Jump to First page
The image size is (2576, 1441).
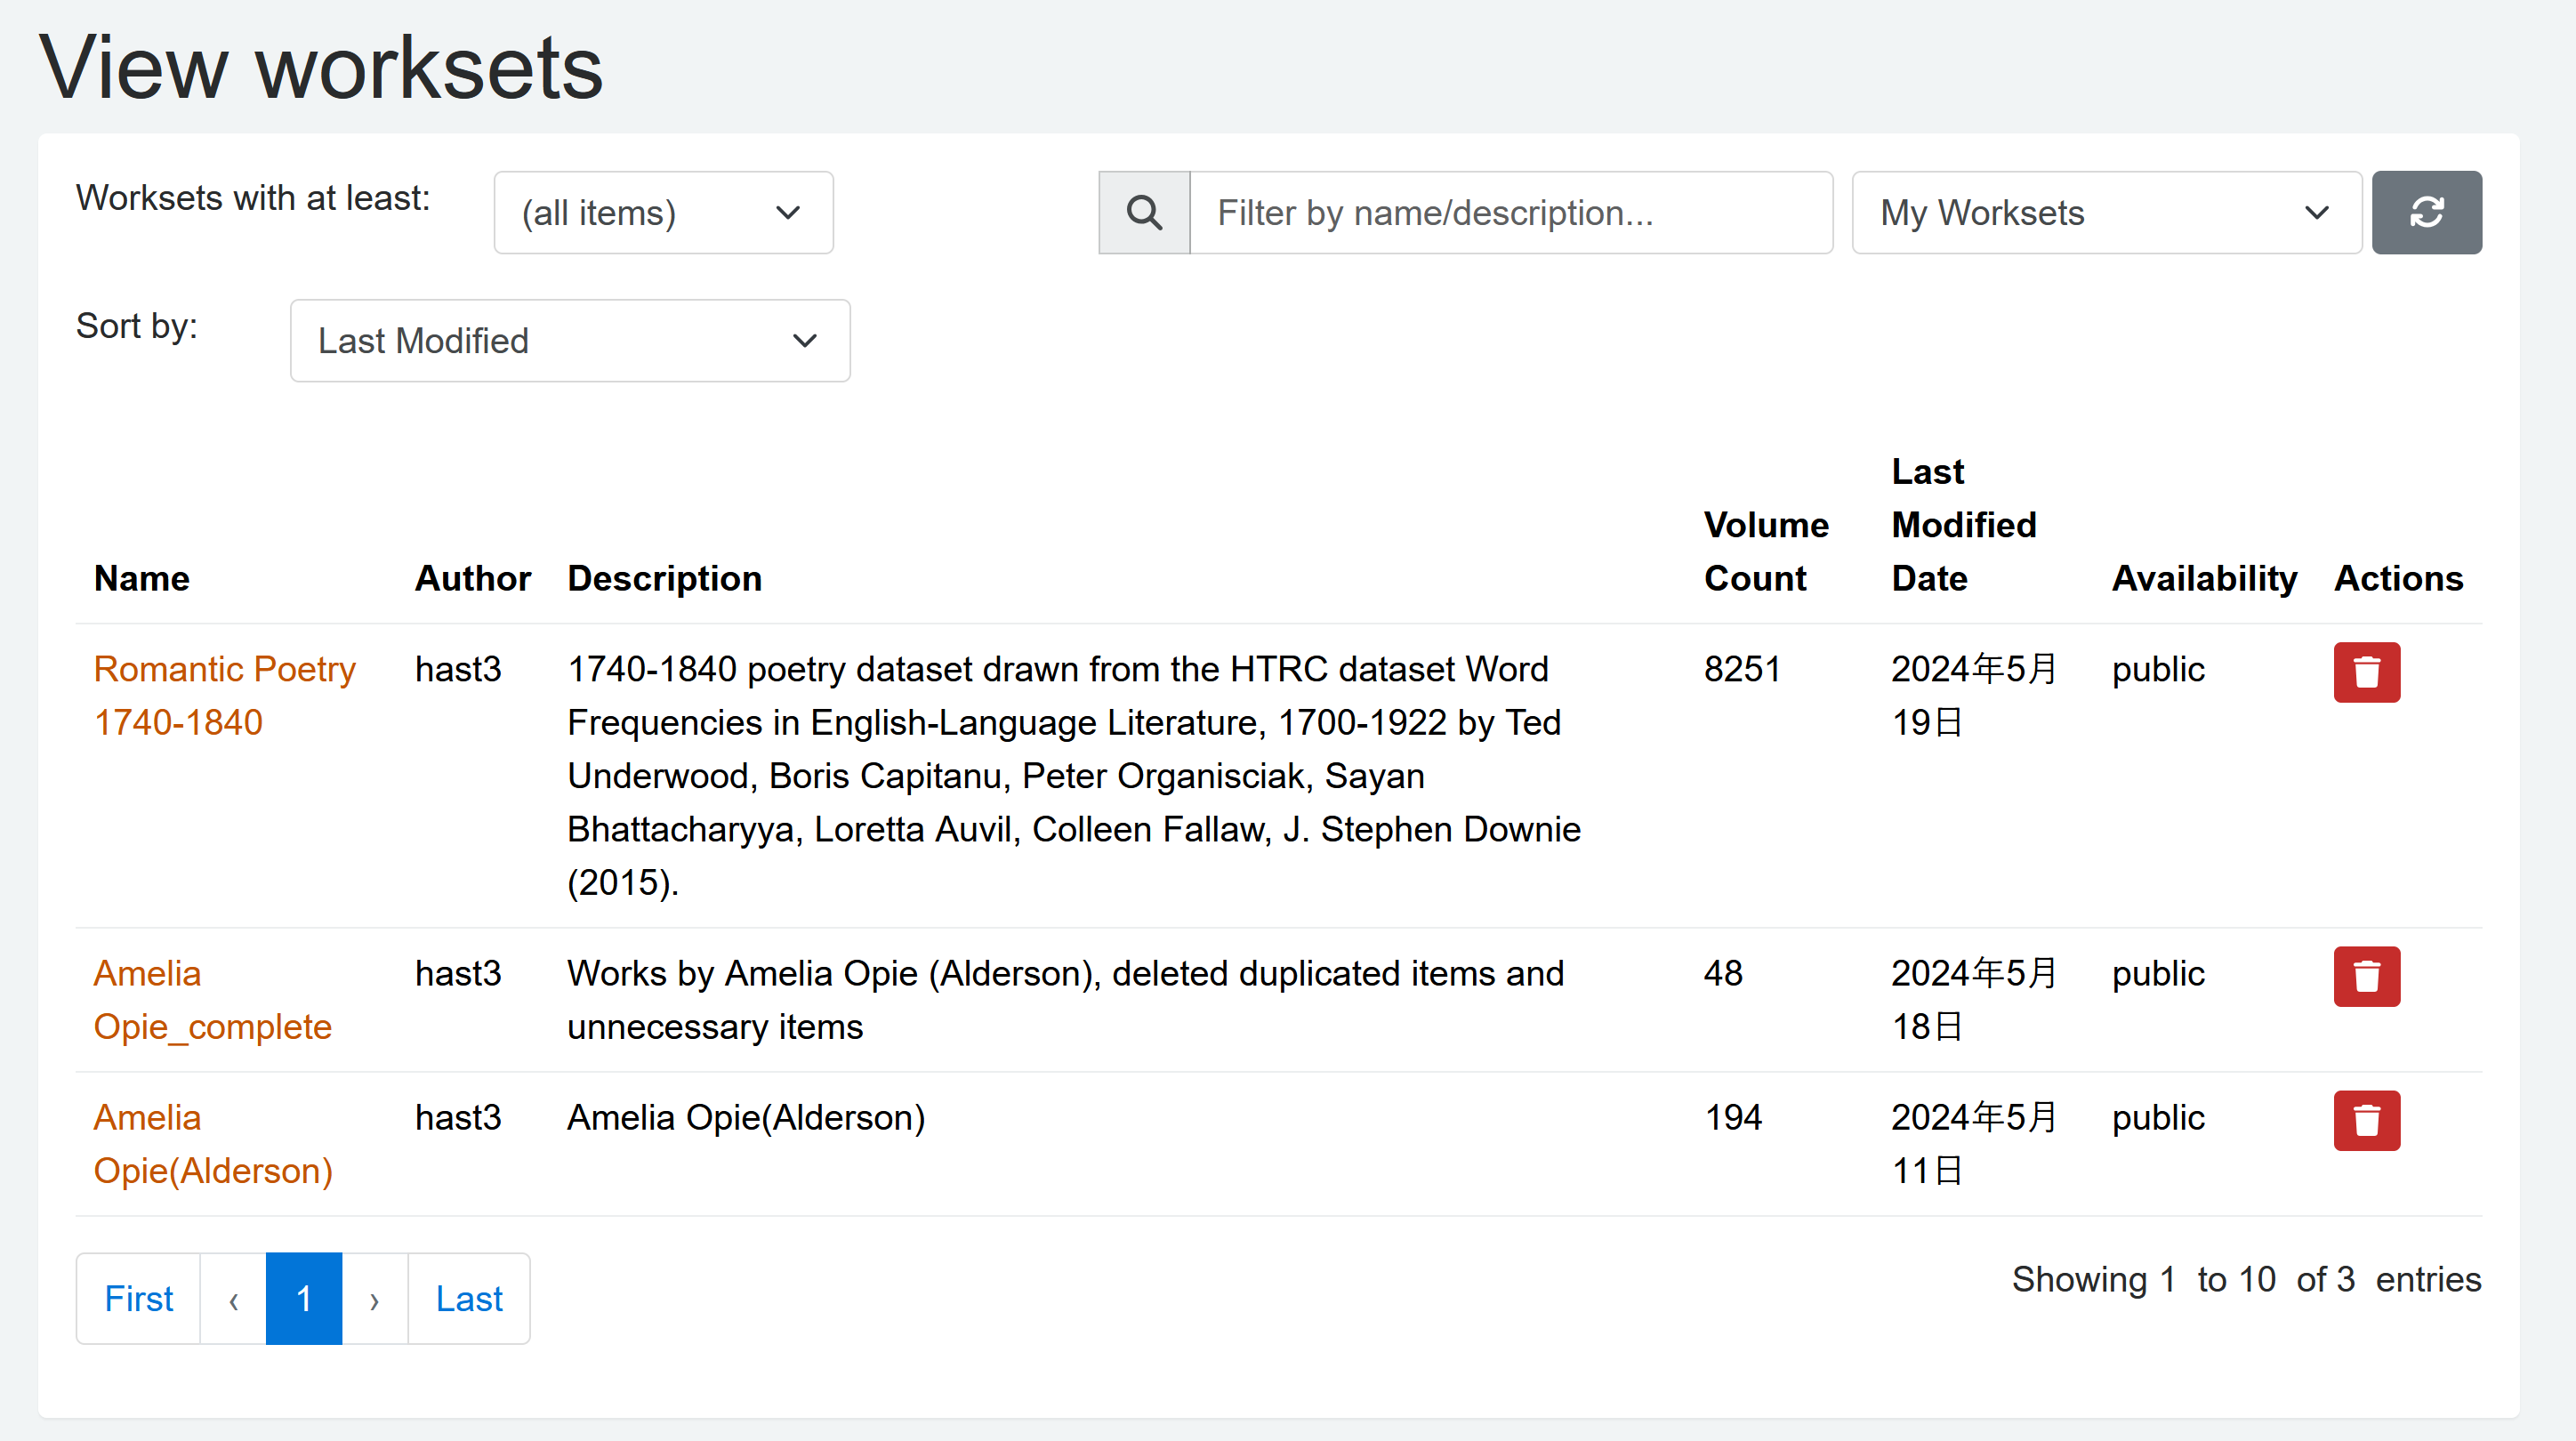pos(139,1299)
